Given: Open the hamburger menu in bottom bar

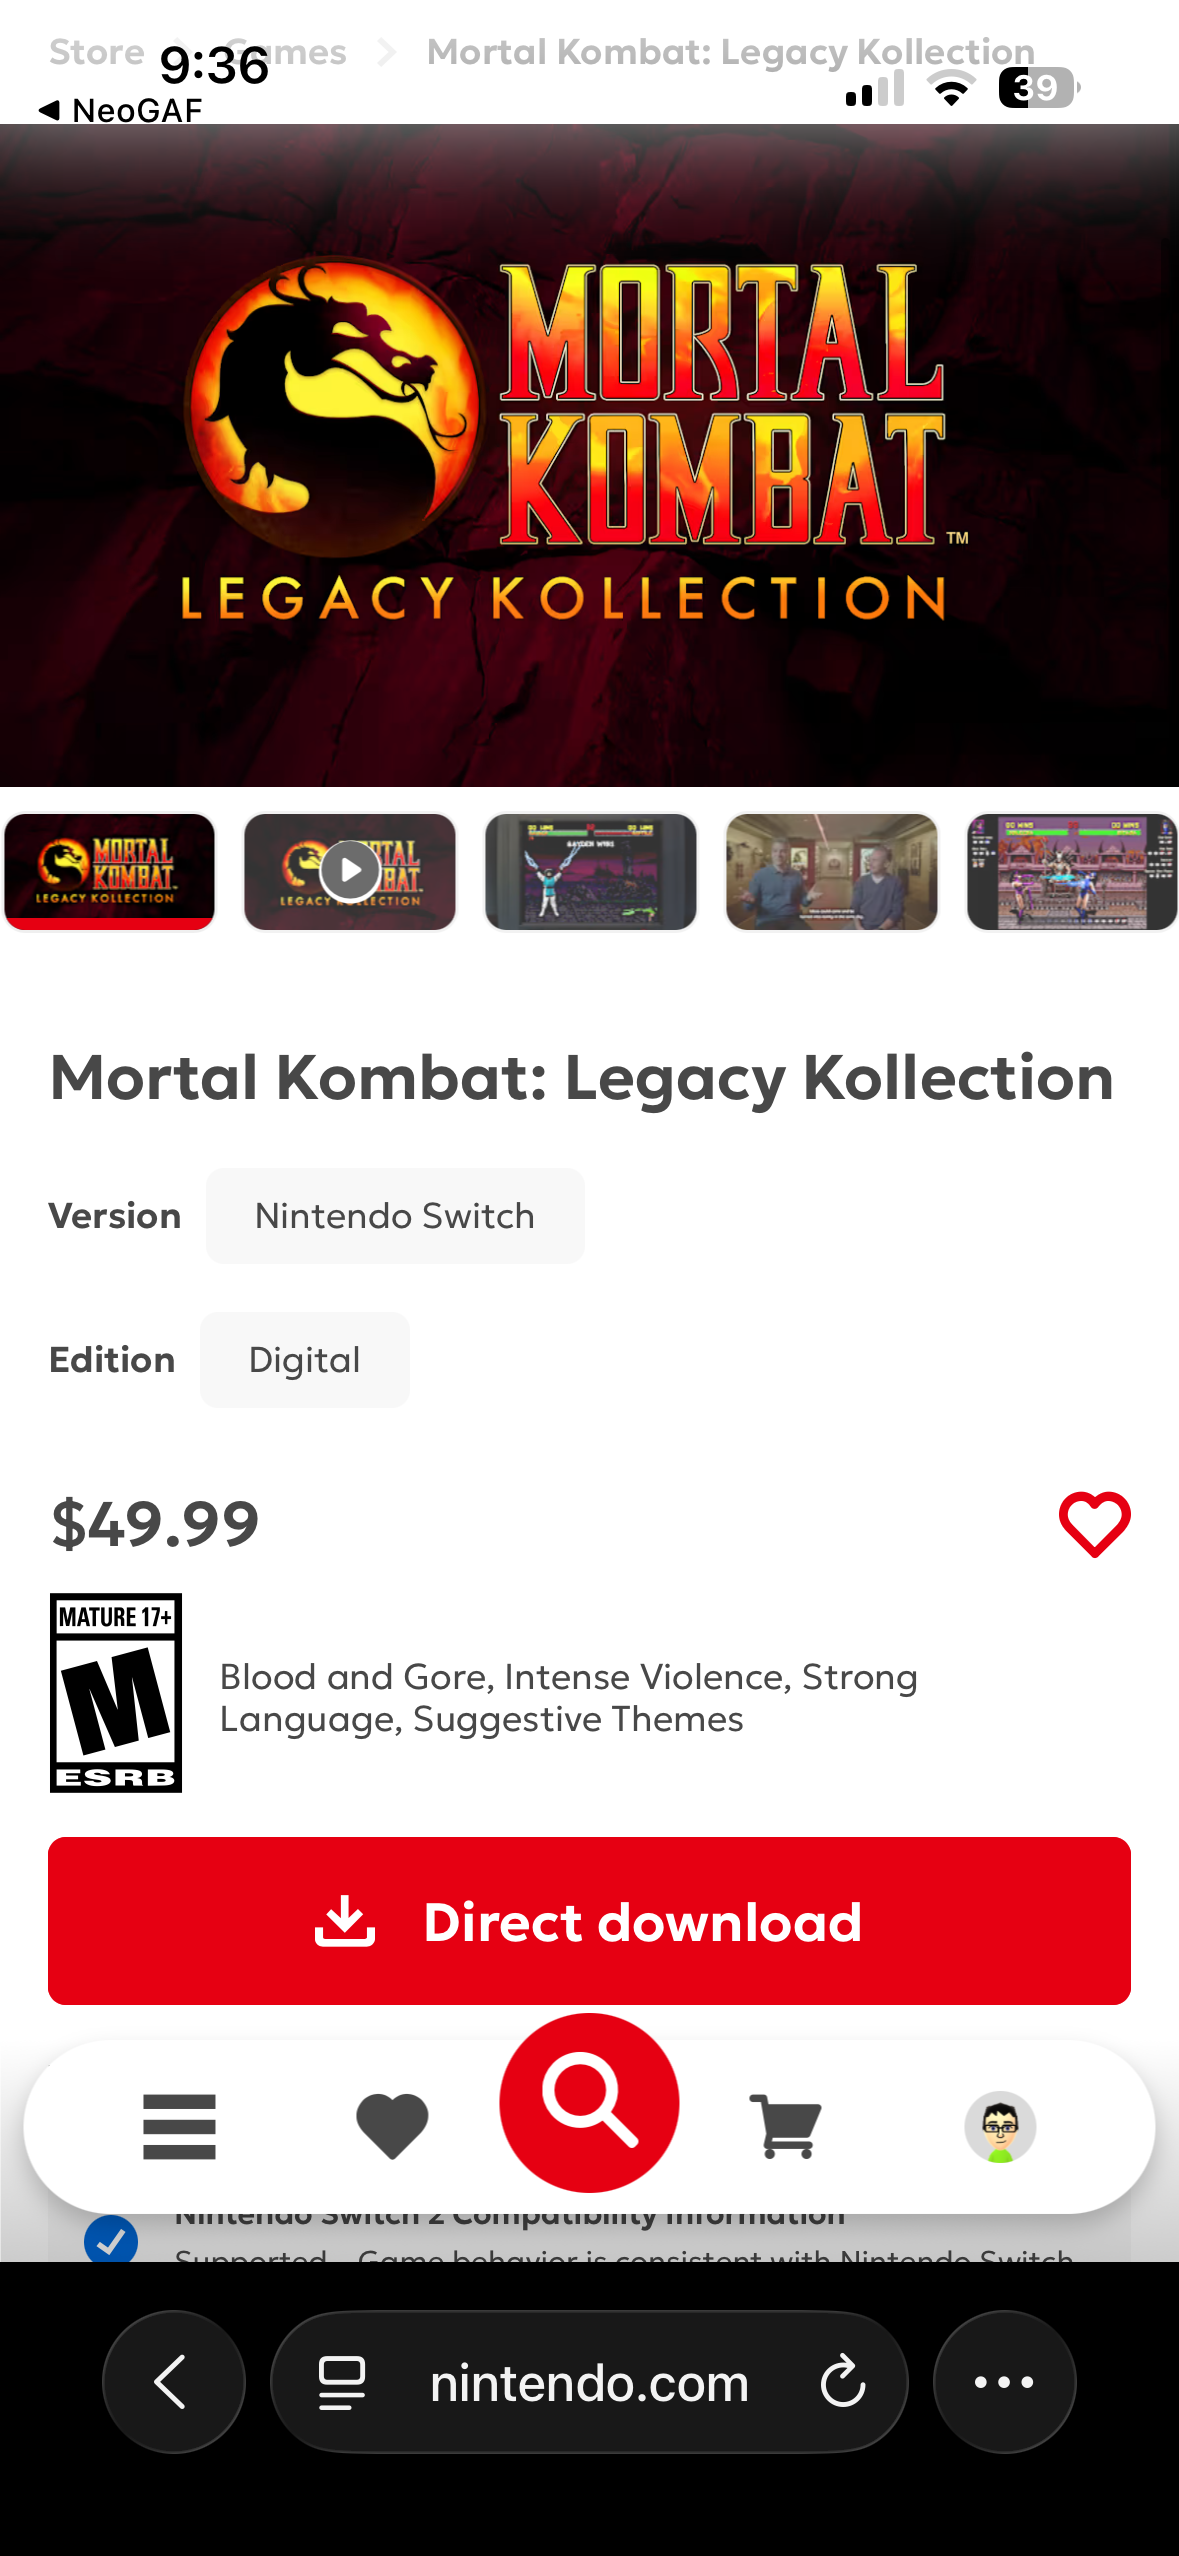Looking at the screenshot, I should [x=179, y=2126].
